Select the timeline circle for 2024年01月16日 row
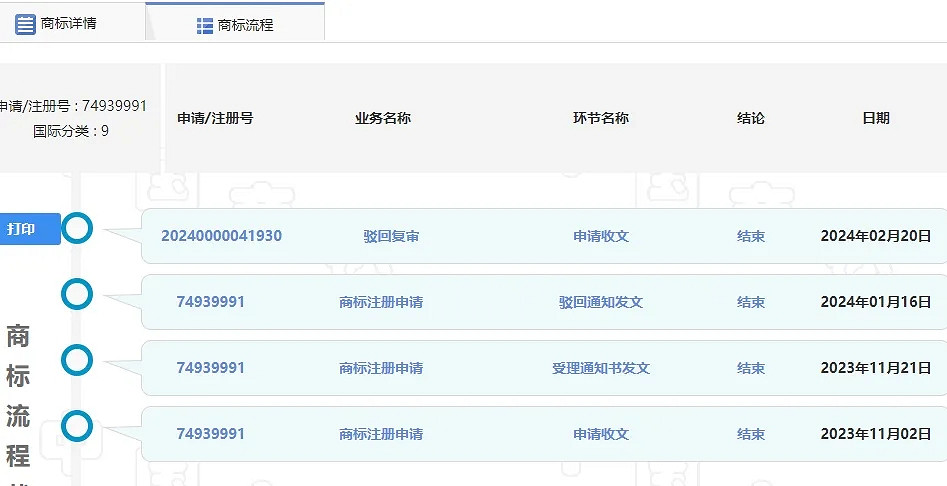This screenshot has width=947, height=486. [77, 294]
